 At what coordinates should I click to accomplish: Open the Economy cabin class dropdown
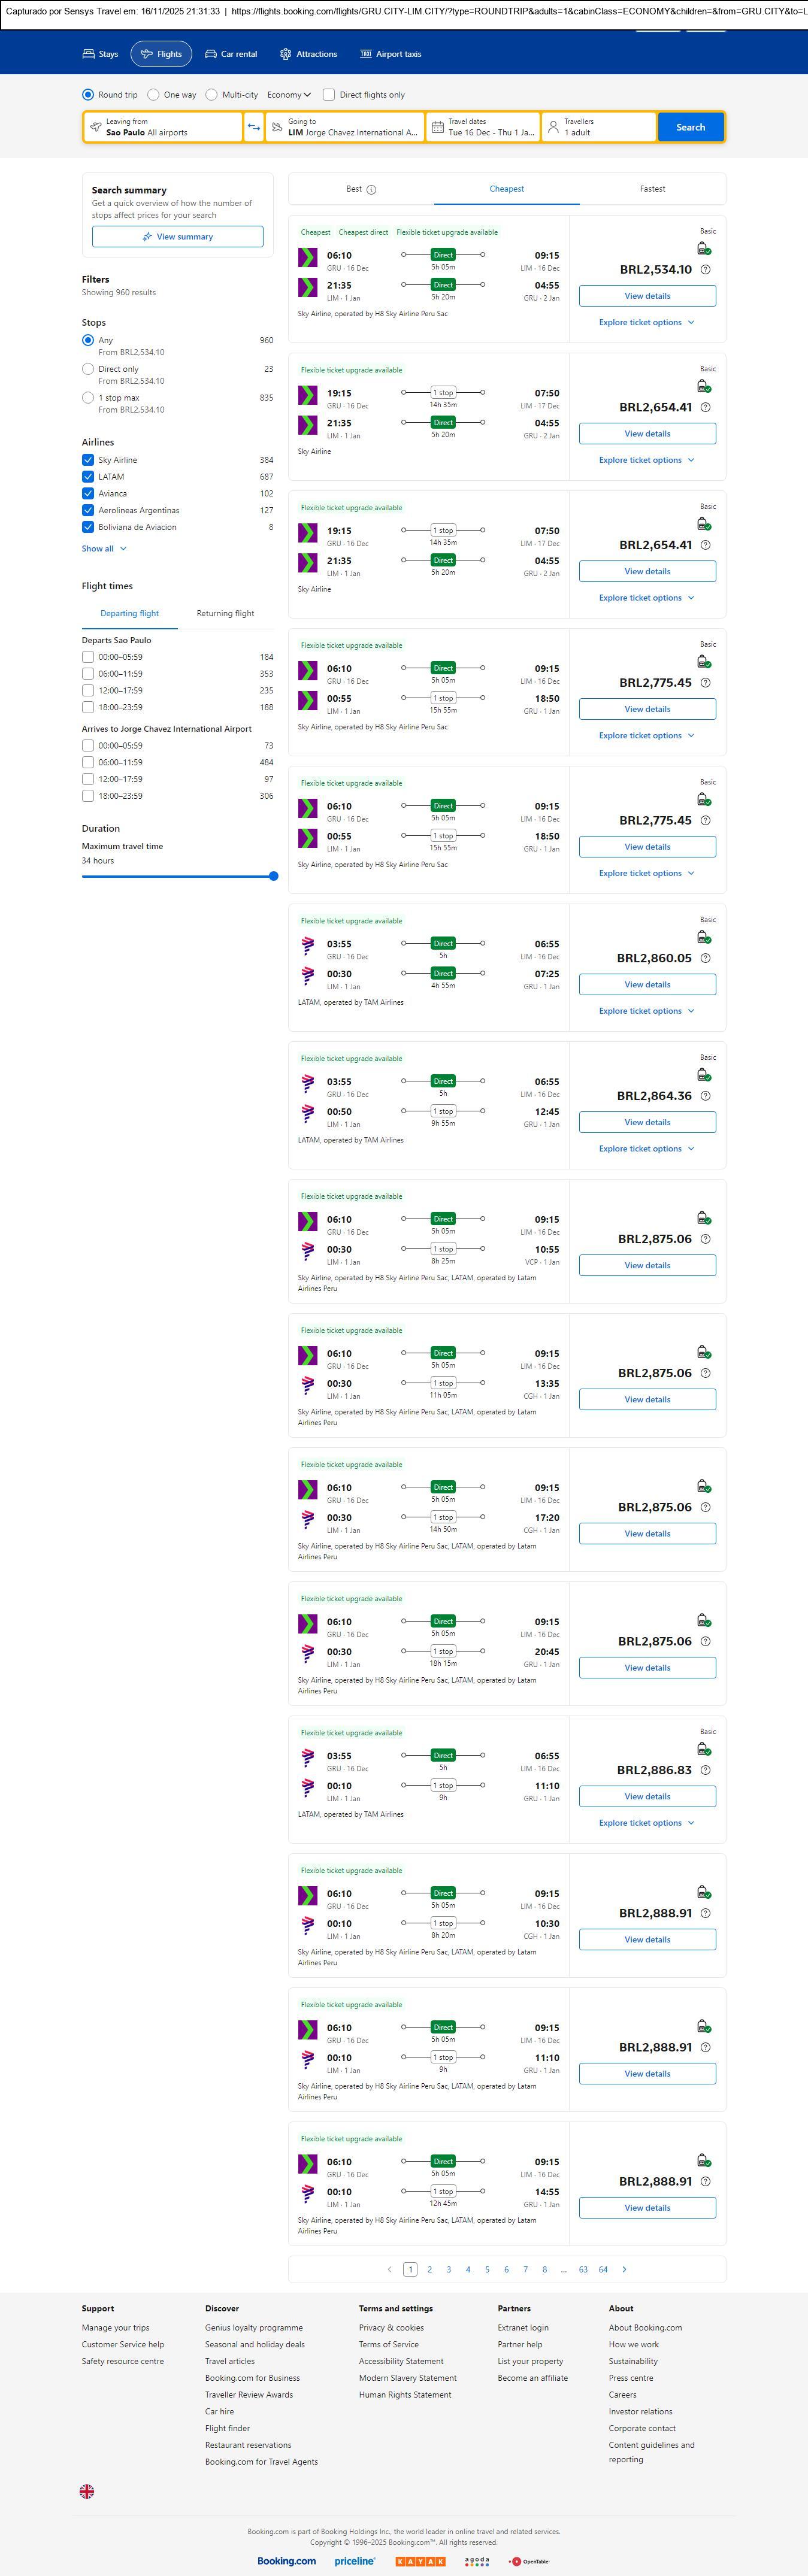tap(289, 95)
